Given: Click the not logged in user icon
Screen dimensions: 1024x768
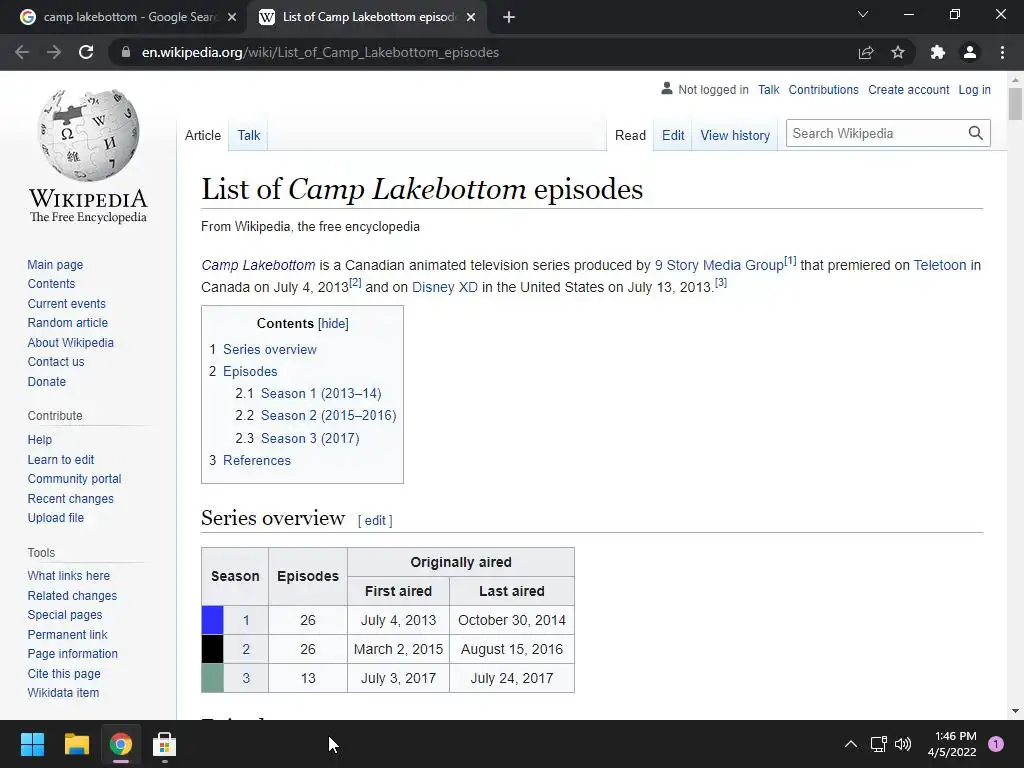Looking at the screenshot, I should (x=667, y=88).
